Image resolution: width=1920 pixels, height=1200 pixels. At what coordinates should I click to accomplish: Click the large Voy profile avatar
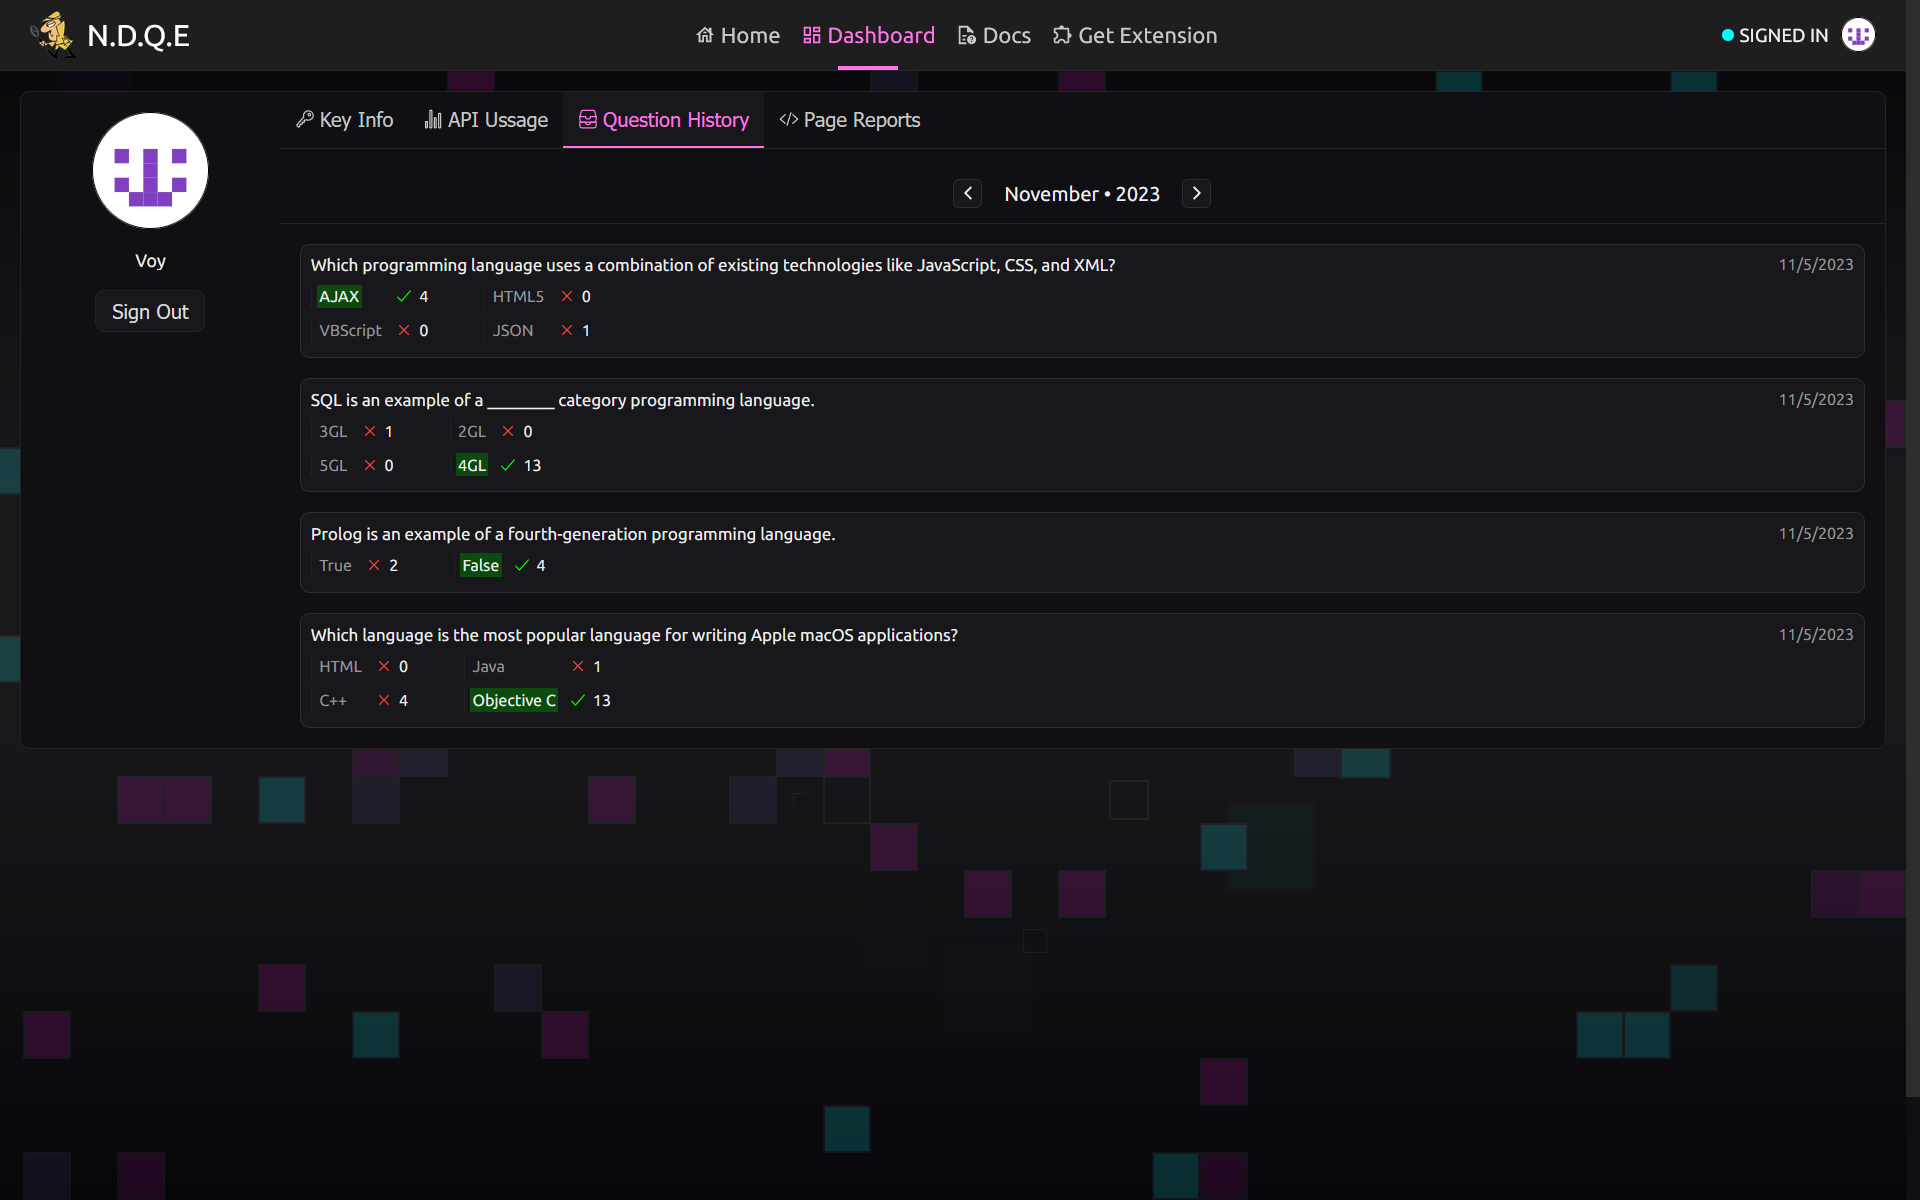[x=150, y=171]
